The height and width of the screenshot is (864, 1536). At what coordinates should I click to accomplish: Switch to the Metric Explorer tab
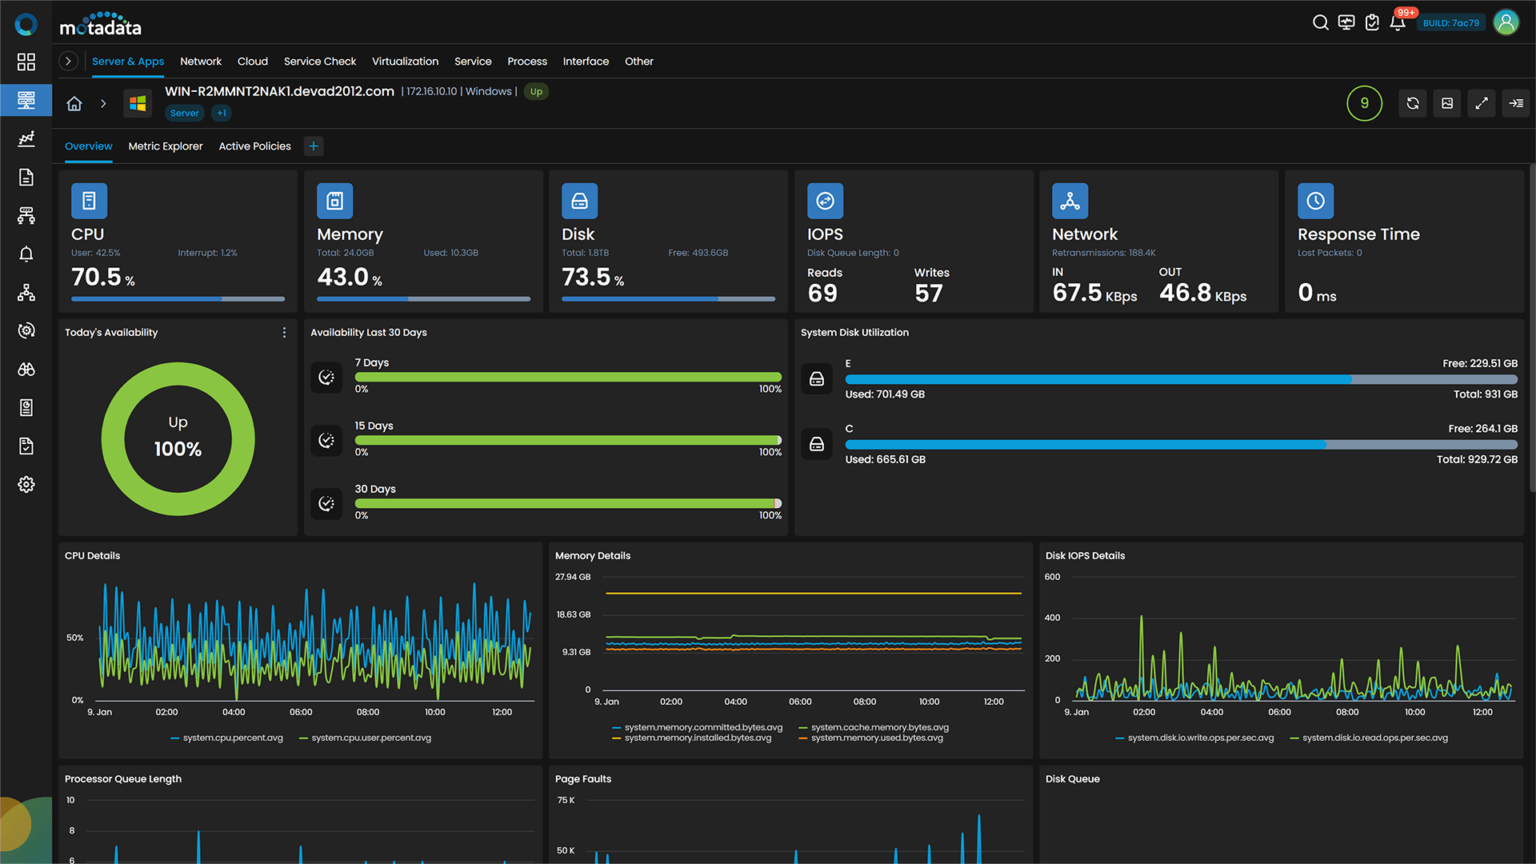point(165,146)
